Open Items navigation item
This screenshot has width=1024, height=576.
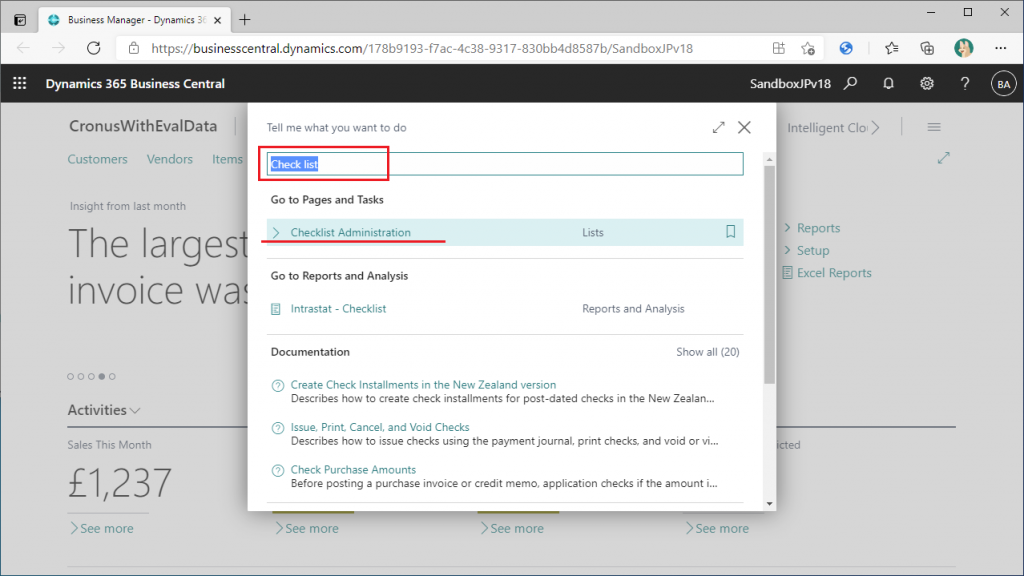(x=227, y=159)
